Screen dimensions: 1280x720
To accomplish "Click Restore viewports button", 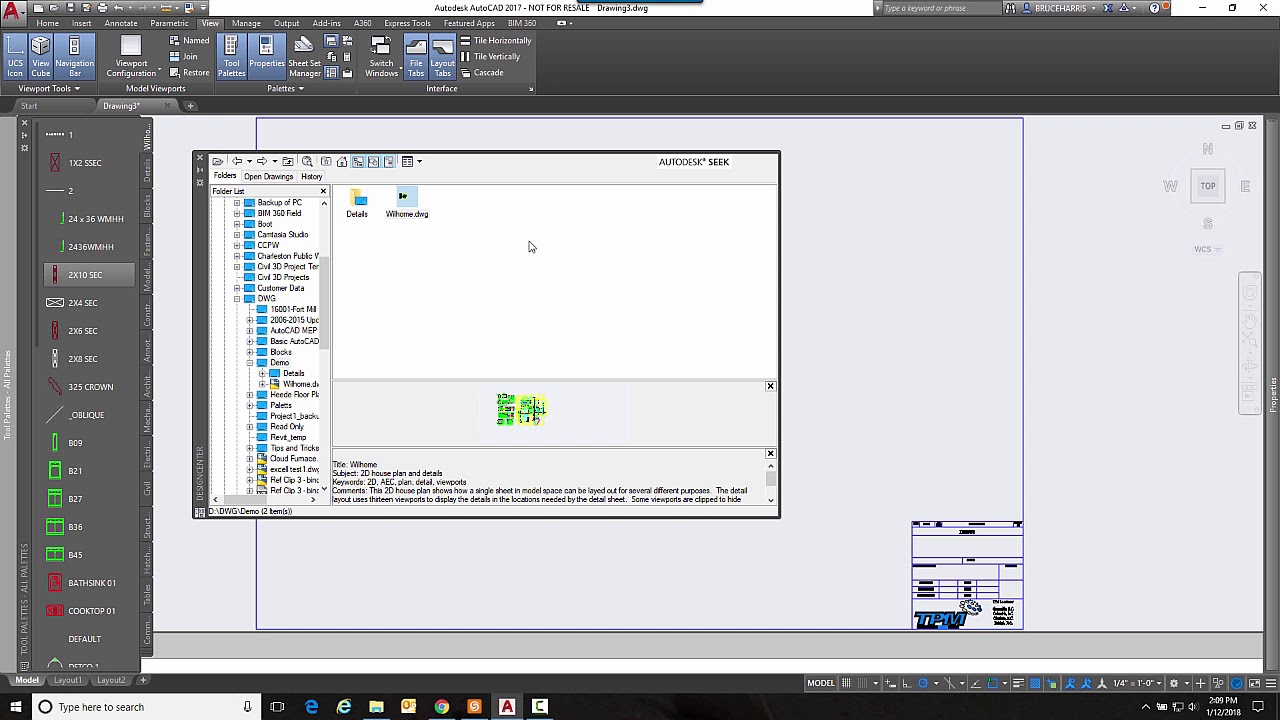I will [189, 73].
